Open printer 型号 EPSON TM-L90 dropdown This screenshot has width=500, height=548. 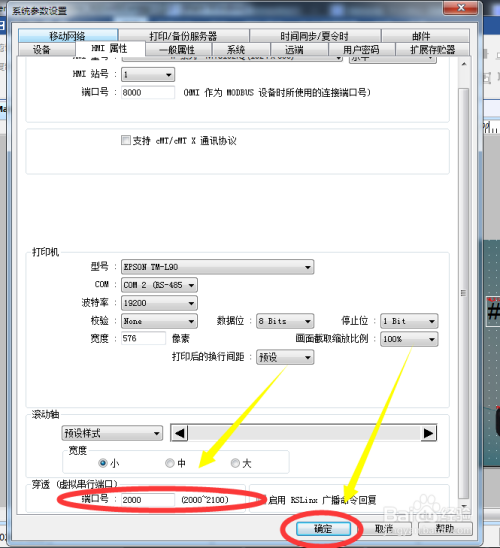pyautogui.click(x=217, y=267)
